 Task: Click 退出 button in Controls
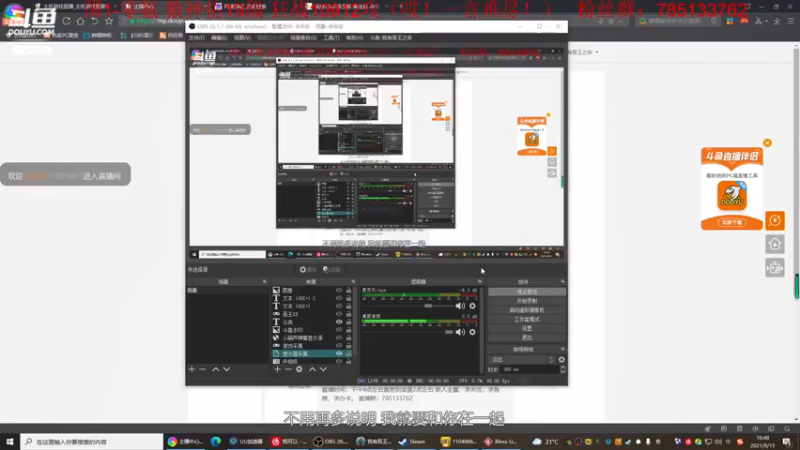click(x=527, y=338)
